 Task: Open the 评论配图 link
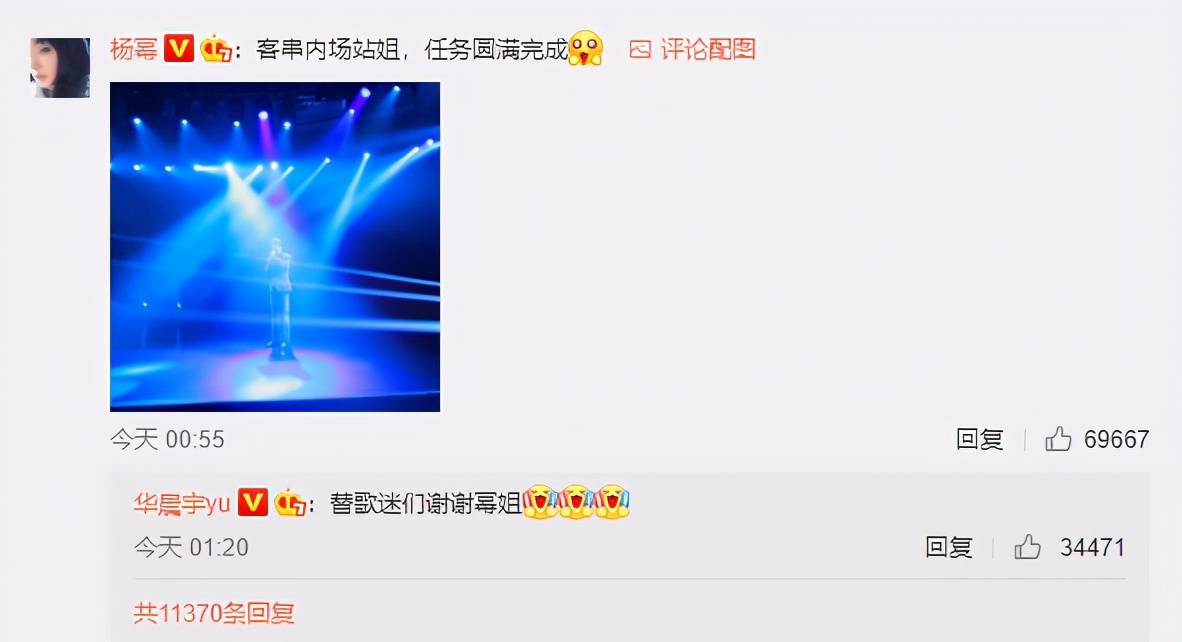708,50
